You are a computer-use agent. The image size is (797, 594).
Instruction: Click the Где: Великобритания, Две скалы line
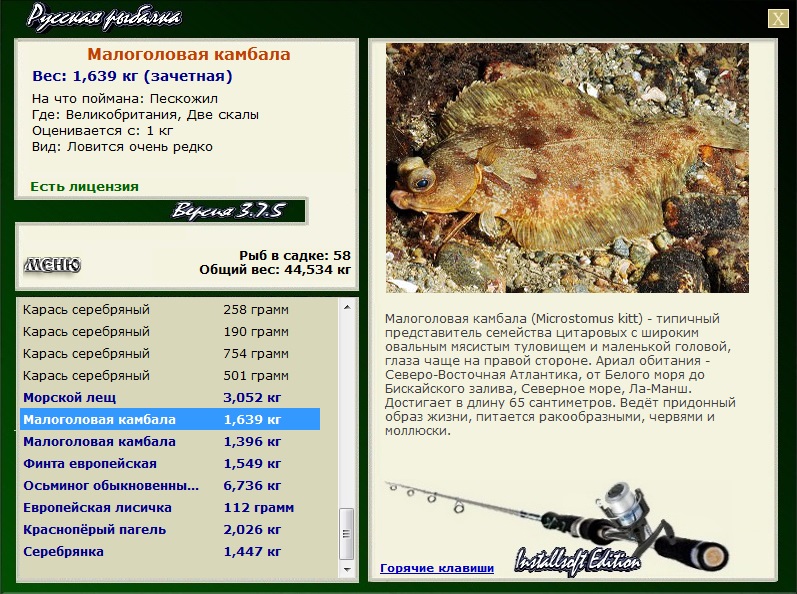point(145,115)
